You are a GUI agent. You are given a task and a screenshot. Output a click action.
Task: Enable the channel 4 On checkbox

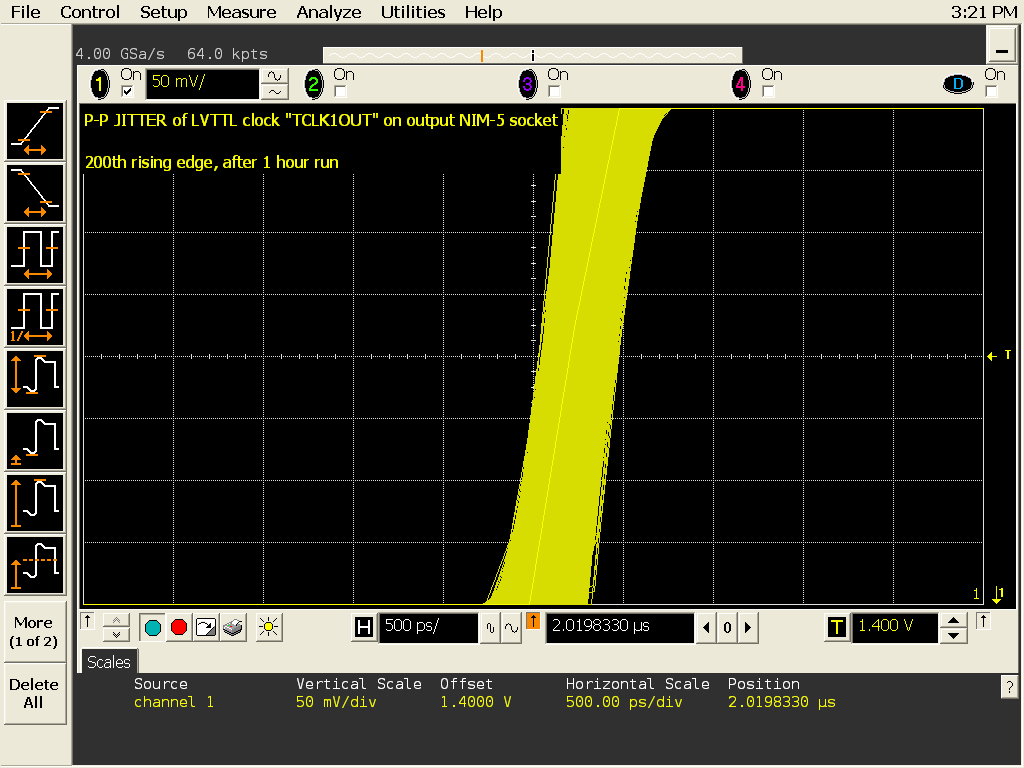[768, 91]
